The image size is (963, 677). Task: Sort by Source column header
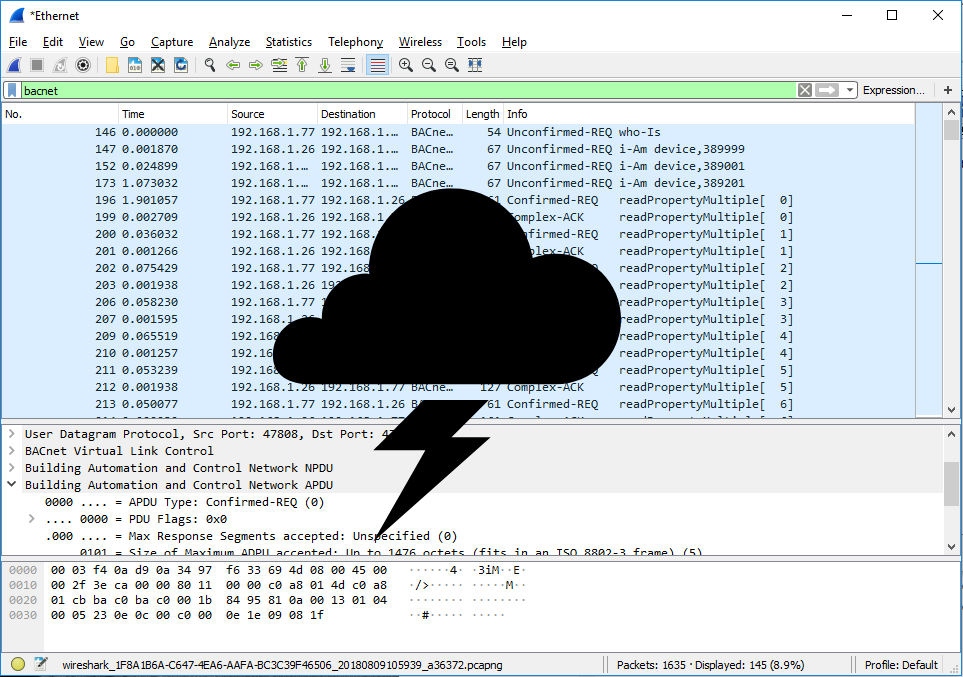click(x=272, y=114)
